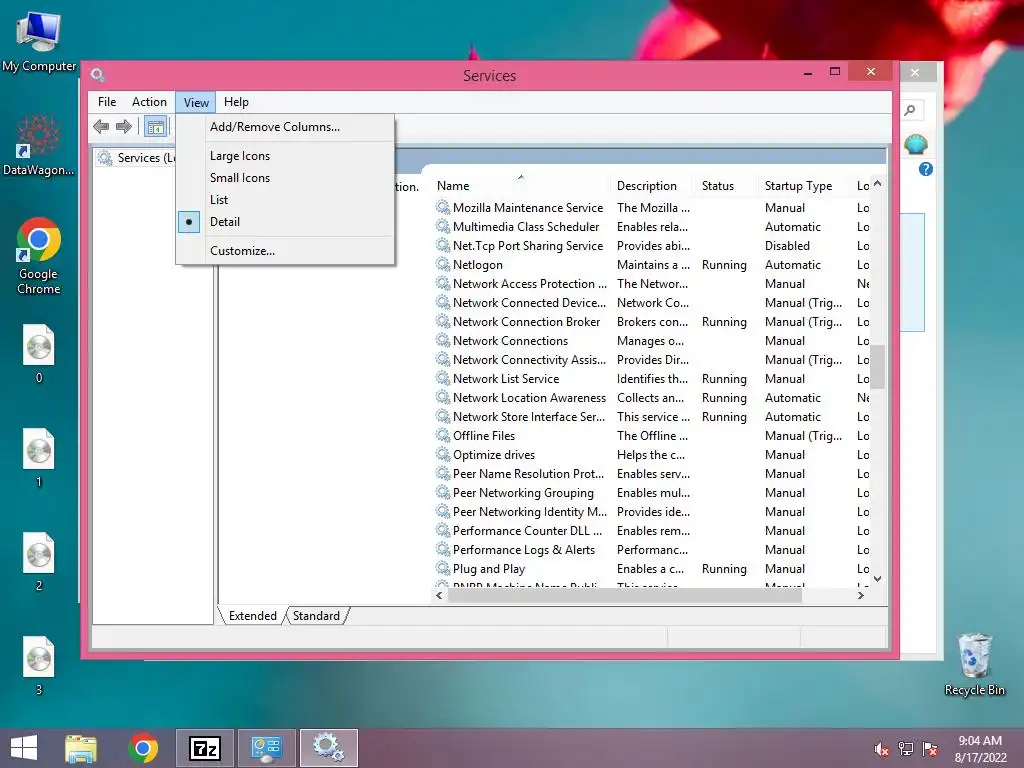Click the vertical scrollbar up arrow
This screenshot has height=768, width=1024.
pos(878,184)
